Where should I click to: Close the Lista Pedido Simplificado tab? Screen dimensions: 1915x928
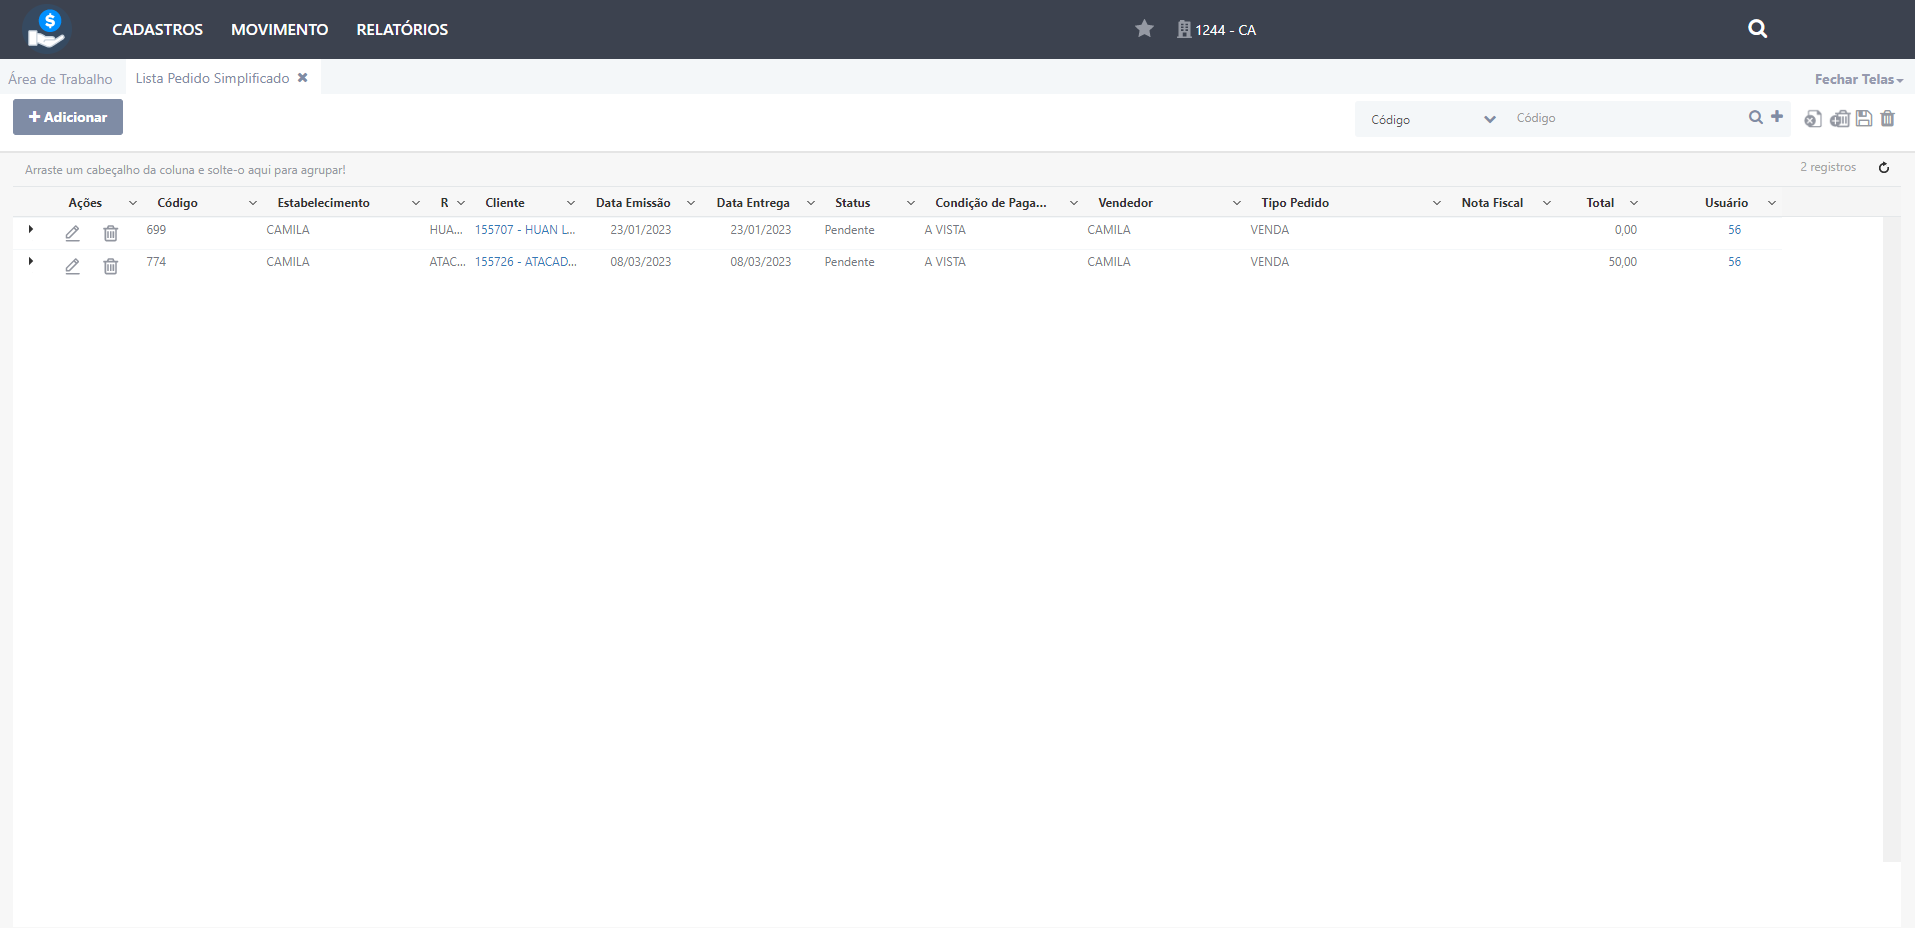[302, 78]
